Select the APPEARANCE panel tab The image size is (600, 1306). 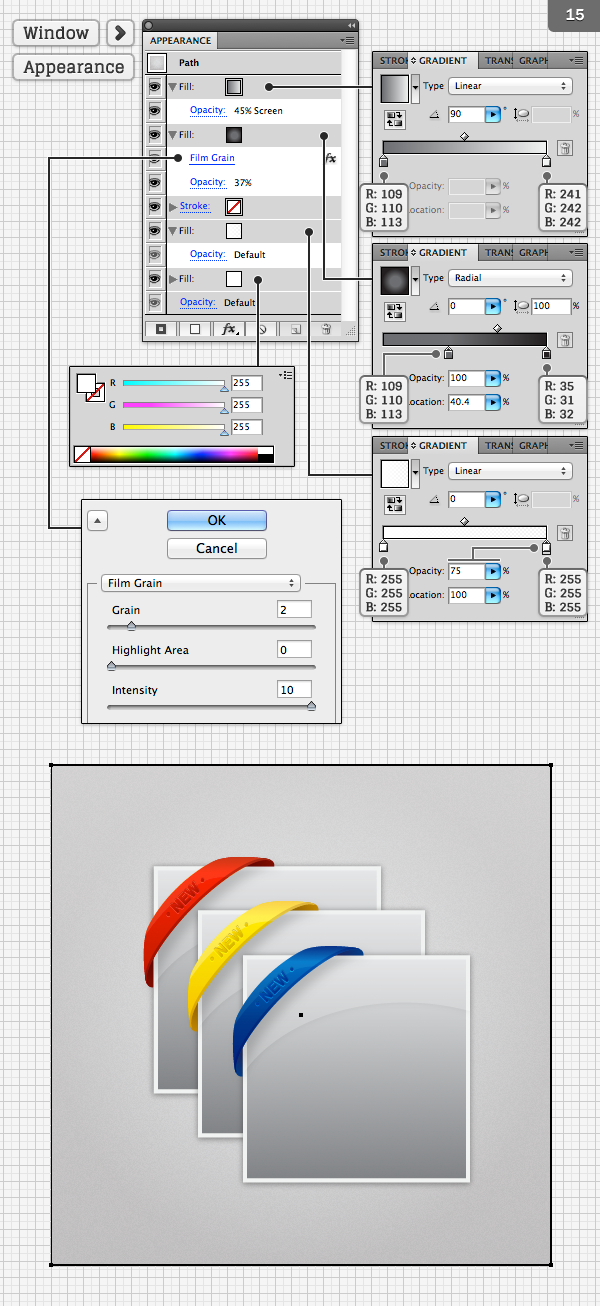[181, 41]
